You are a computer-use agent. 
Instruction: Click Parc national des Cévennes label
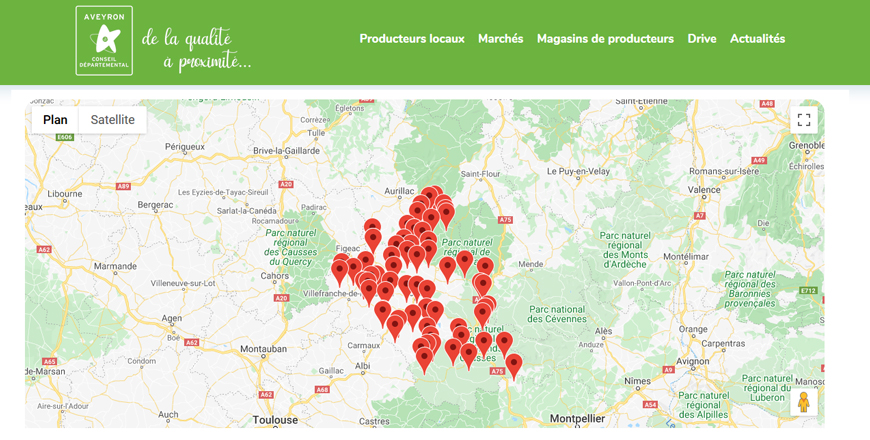(557, 314)
